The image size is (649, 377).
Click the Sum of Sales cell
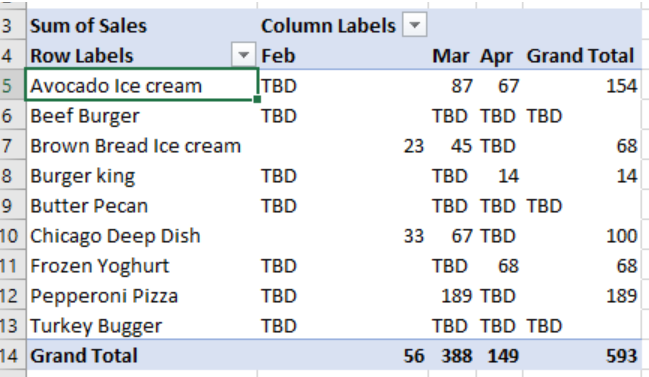tap(142, 26)
